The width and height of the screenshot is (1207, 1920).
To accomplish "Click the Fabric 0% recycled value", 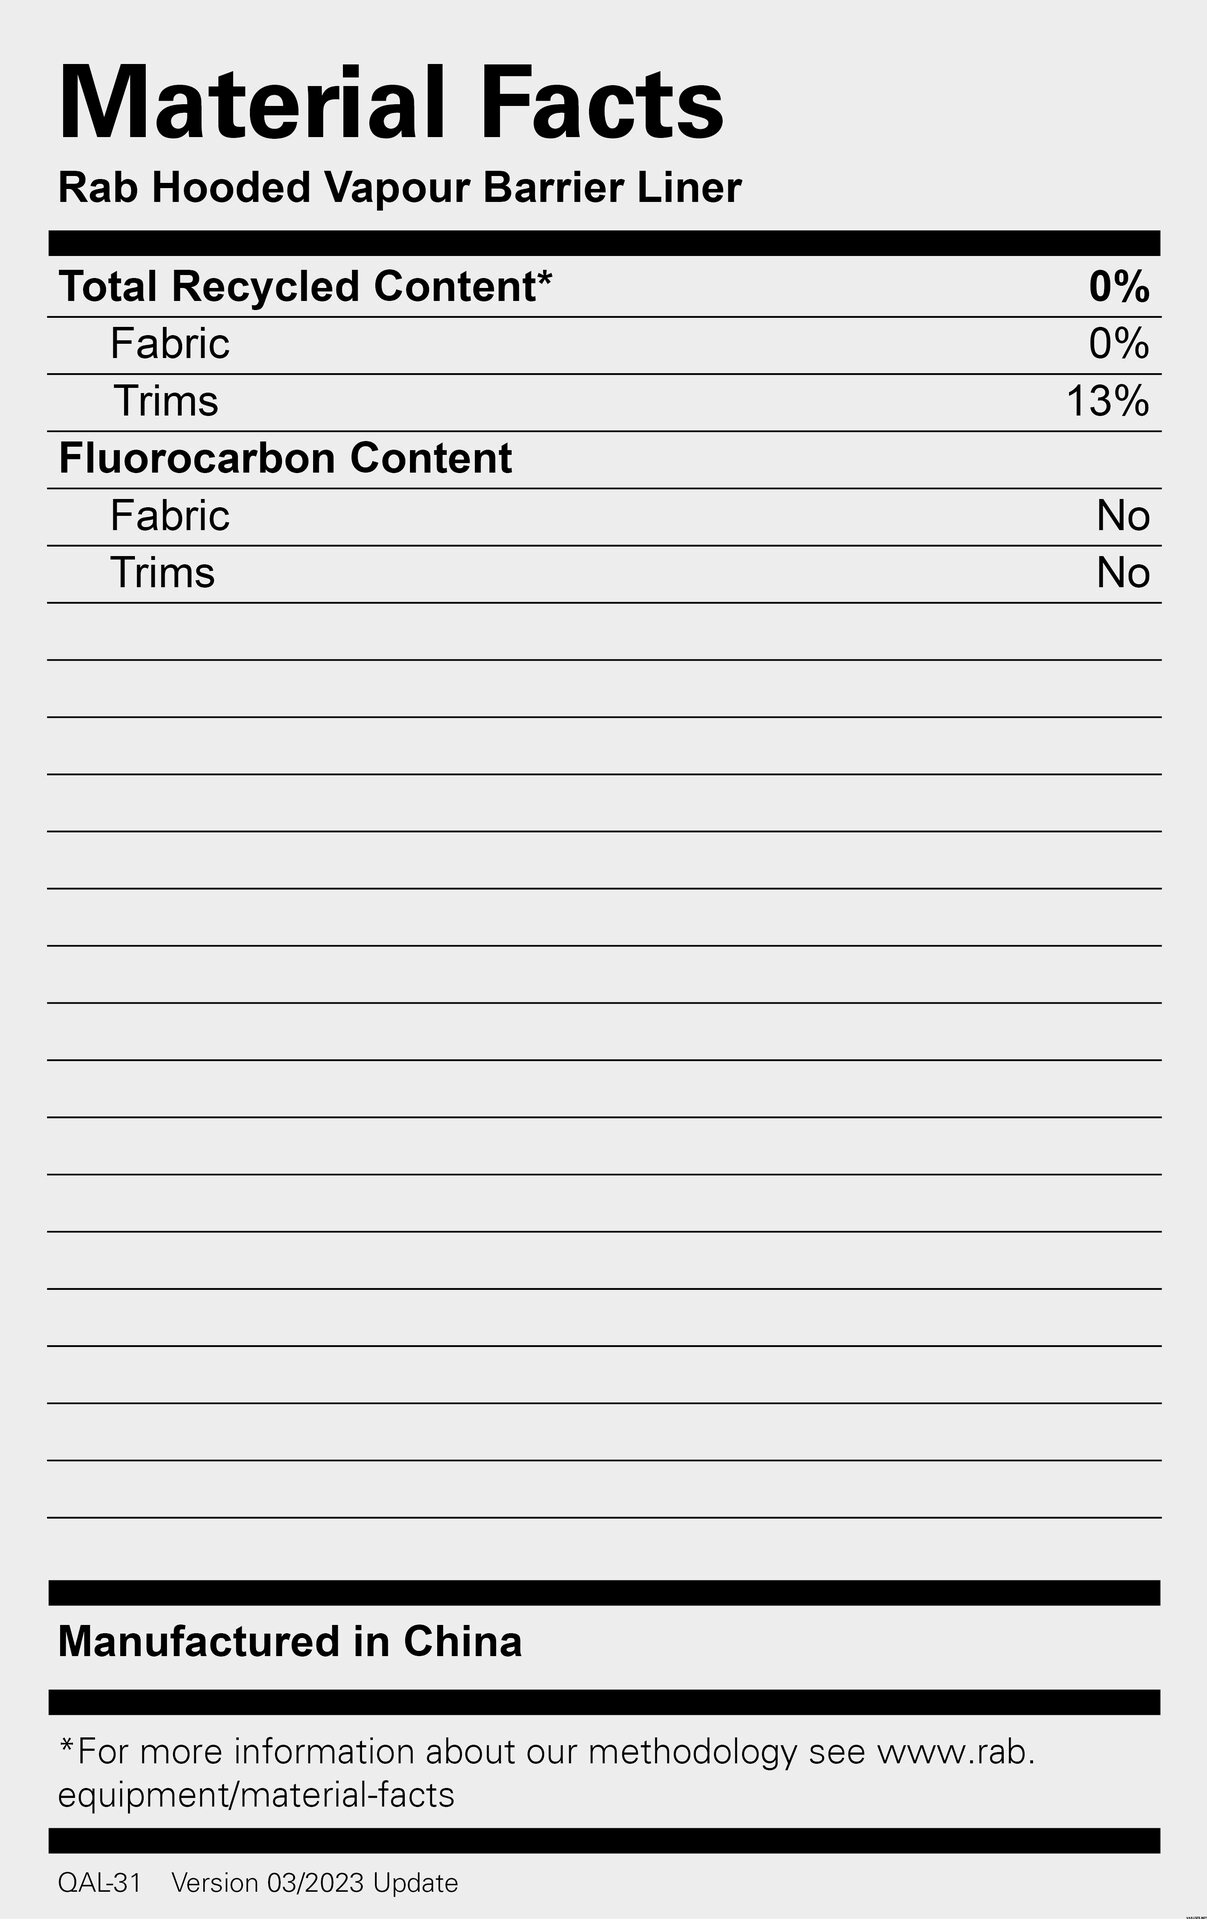I will click(x=1119, y=344).
